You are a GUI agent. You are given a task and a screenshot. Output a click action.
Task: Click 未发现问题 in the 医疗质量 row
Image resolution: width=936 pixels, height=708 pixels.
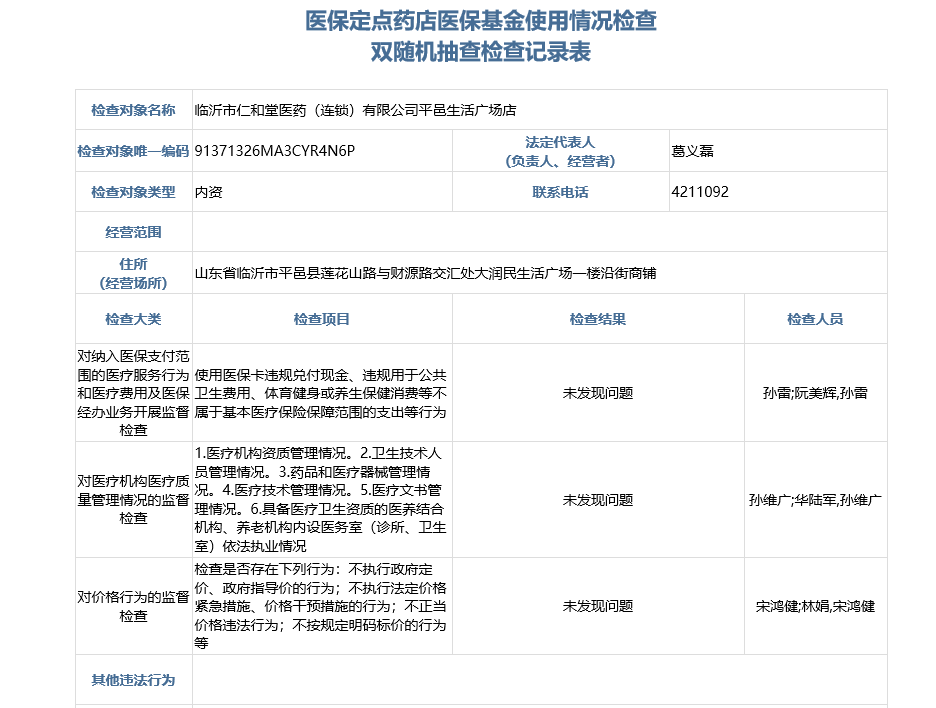coord(598,500)
